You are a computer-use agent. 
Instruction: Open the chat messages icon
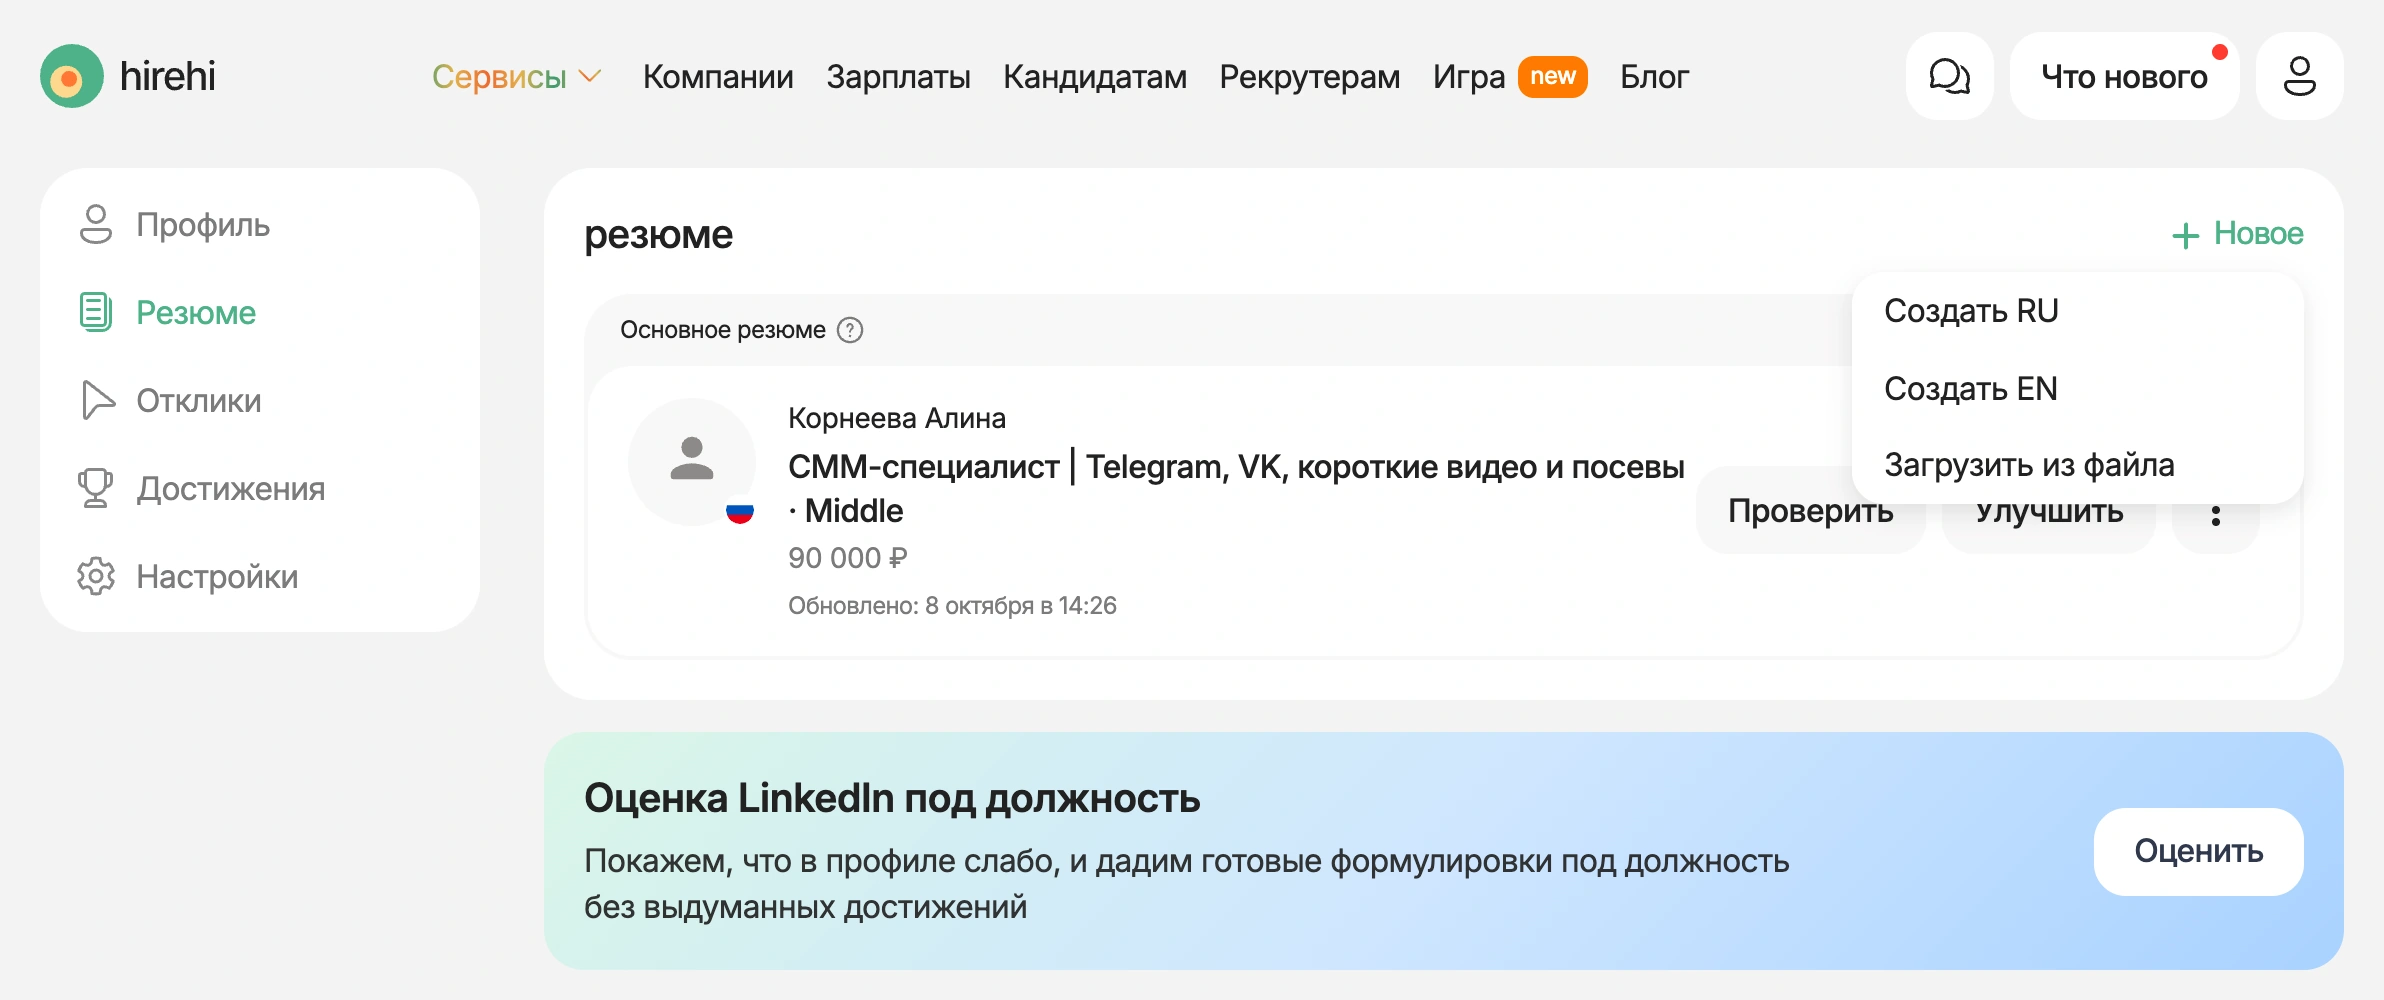tap(1949, 76)
